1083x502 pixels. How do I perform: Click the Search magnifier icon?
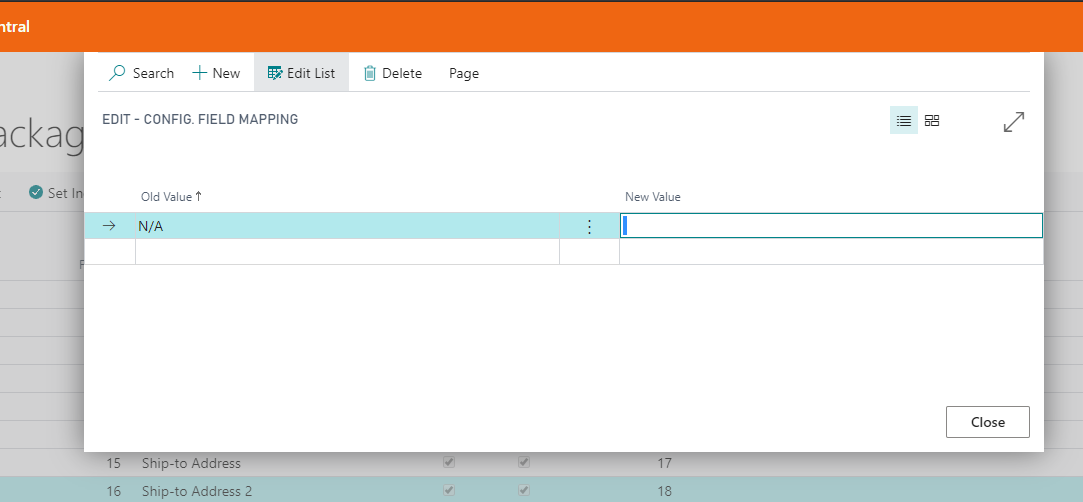pos(118,73)
